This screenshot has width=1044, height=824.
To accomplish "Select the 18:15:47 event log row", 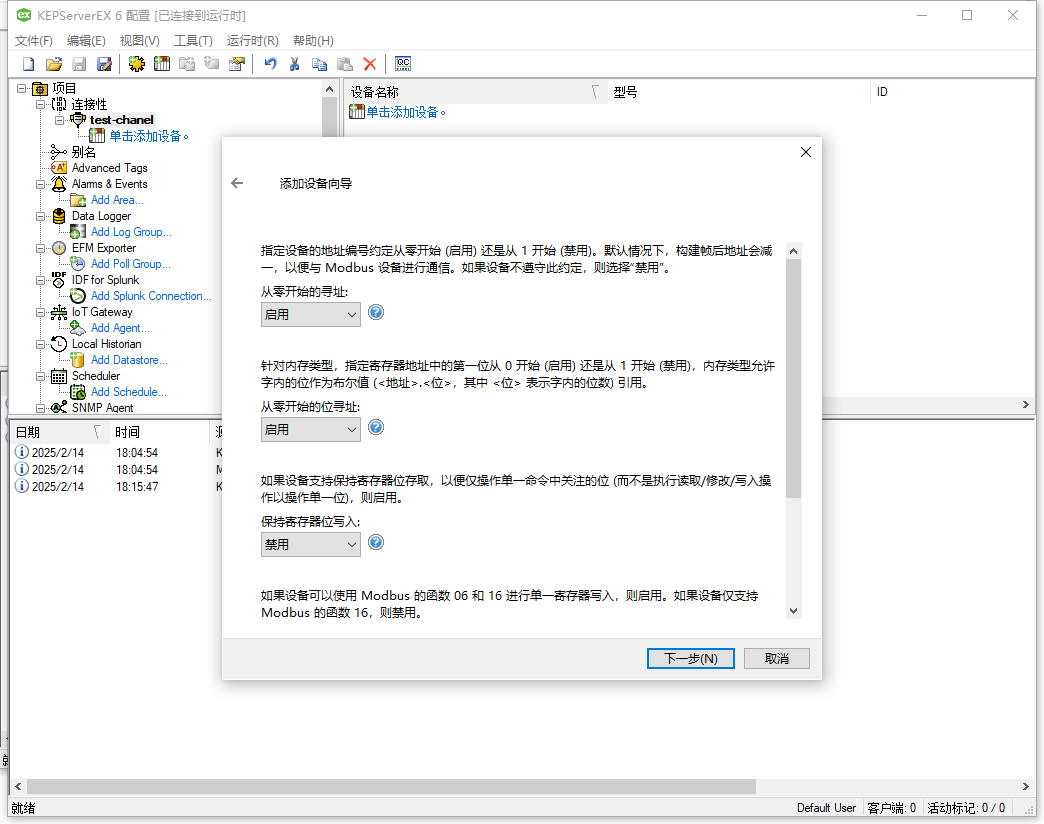I will tap(117, 487).
